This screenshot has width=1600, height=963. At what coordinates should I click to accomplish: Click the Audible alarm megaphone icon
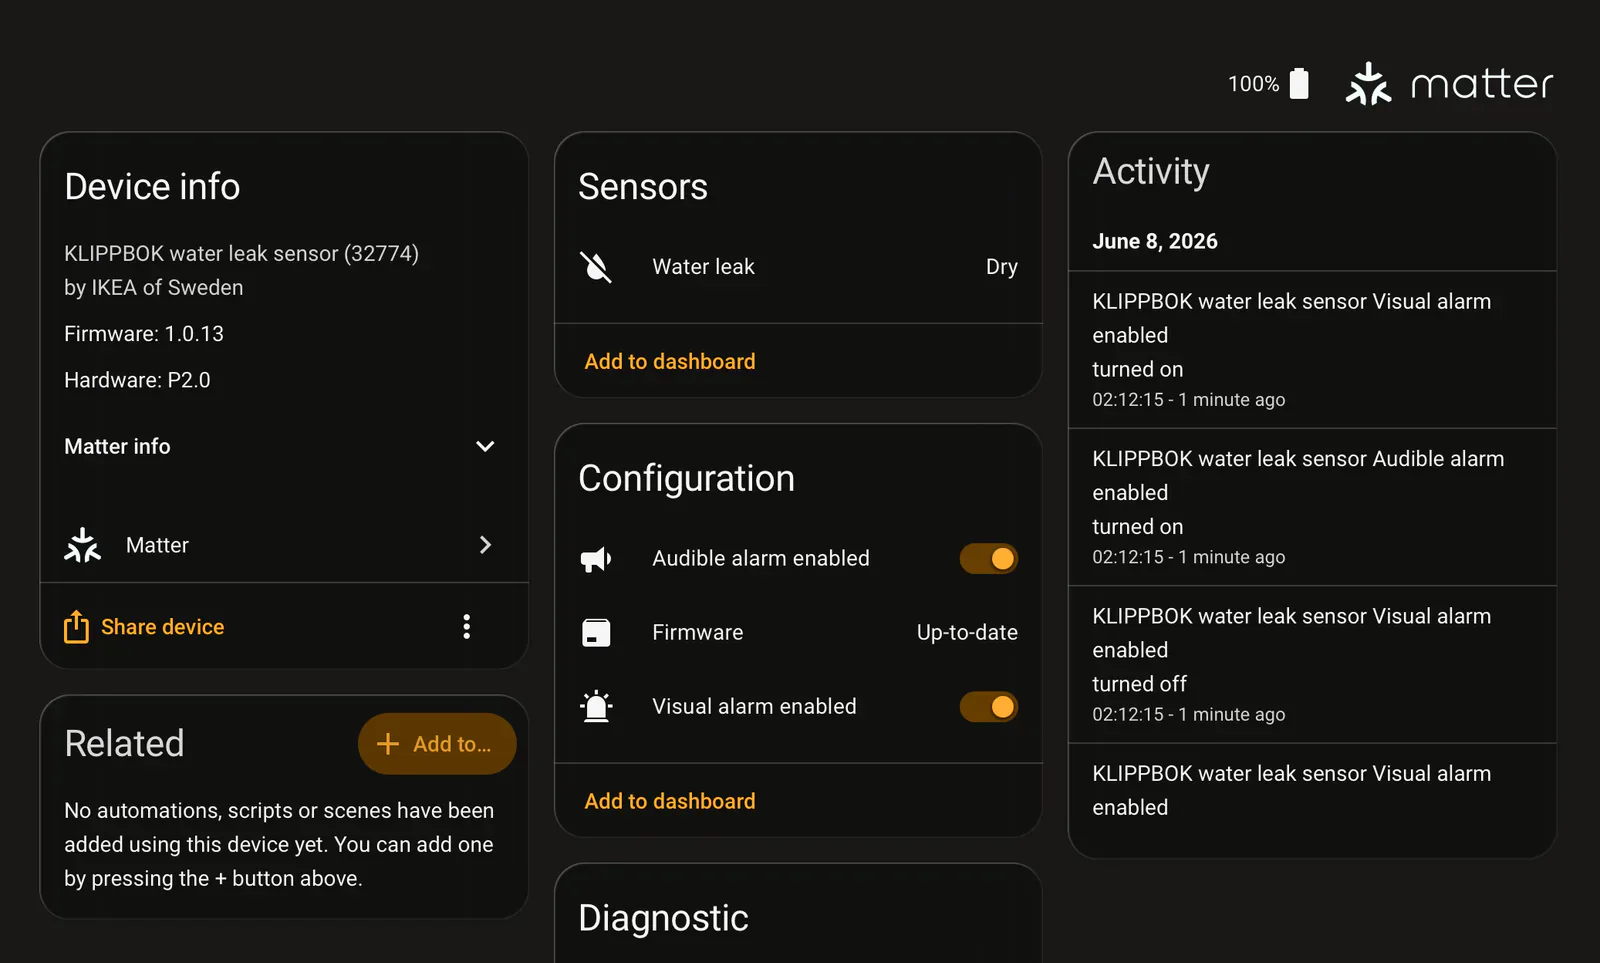pos(596,559)
